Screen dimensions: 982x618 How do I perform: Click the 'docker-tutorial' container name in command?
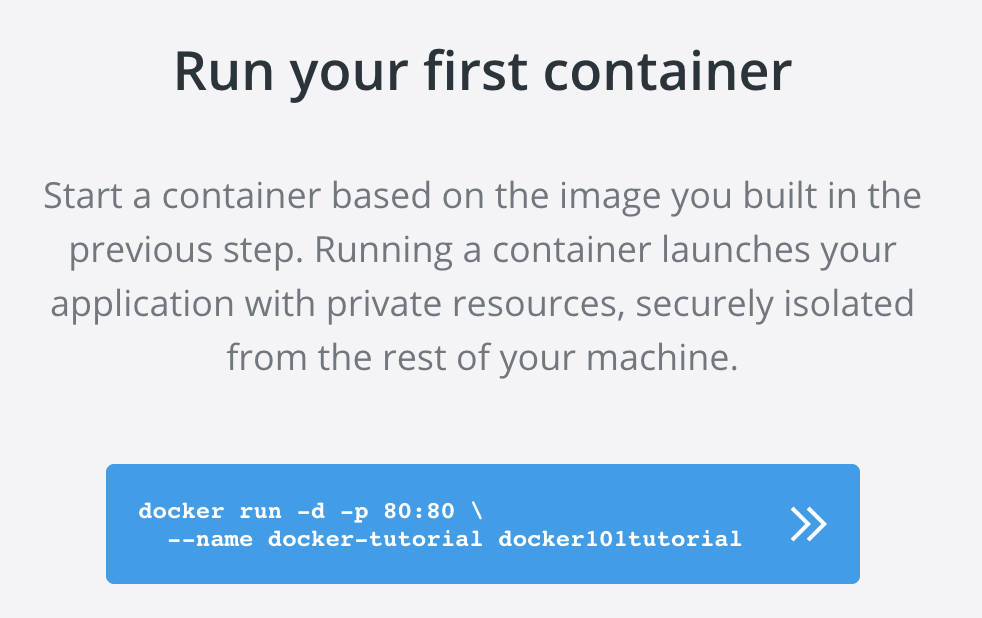tap(375, 539)
